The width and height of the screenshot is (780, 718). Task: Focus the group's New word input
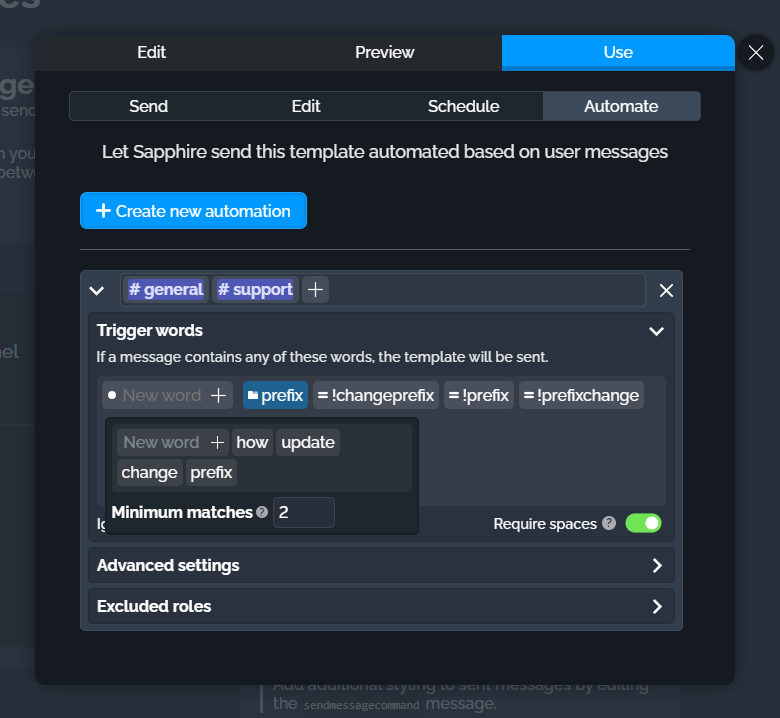(x=162, y=442)
